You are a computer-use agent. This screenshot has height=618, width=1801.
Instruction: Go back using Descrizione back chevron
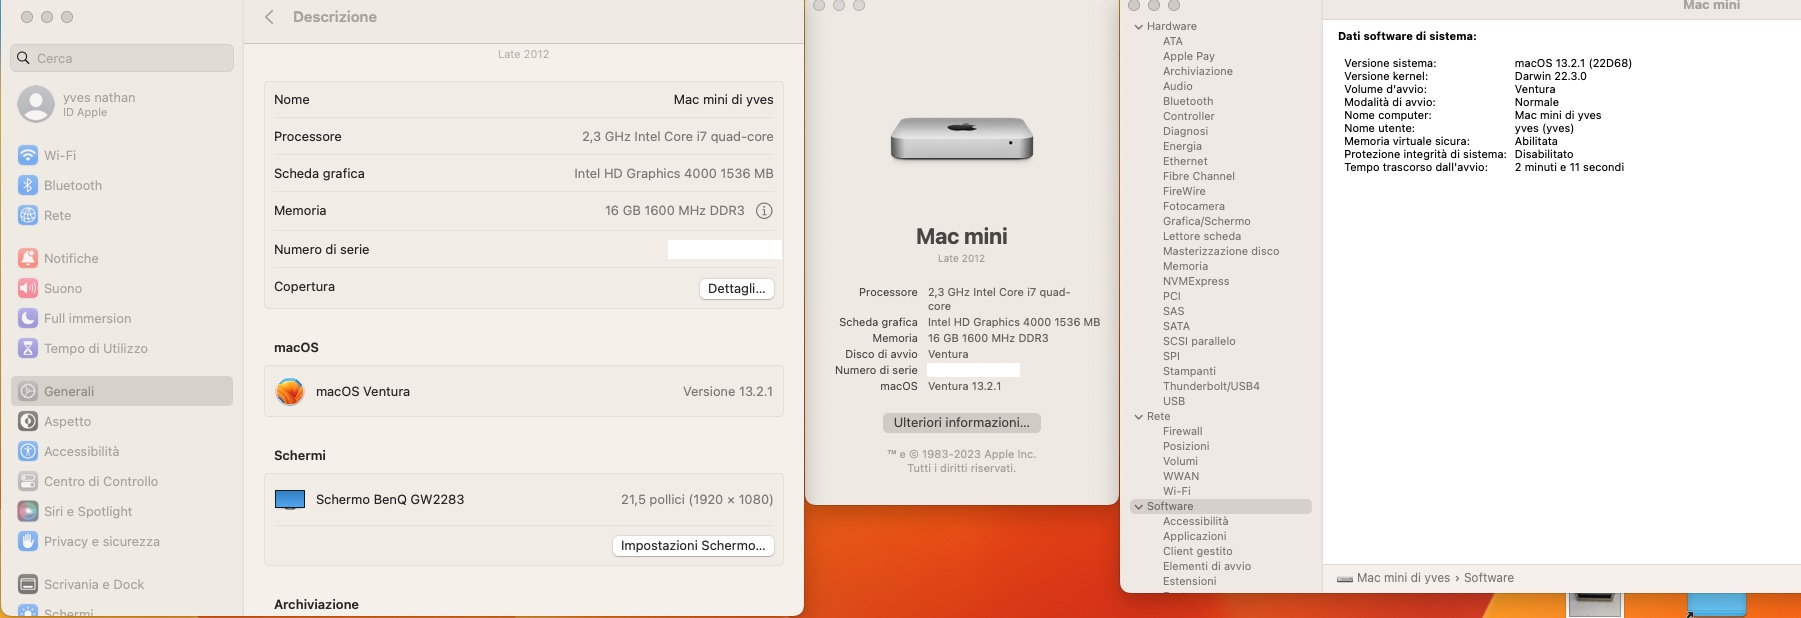click(x=269, y=17)
